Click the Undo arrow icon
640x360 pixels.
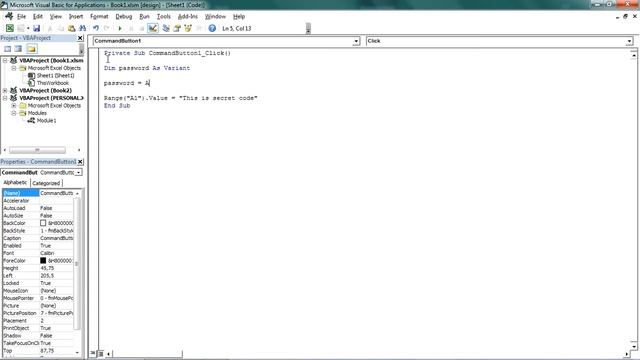pos(96,28)
